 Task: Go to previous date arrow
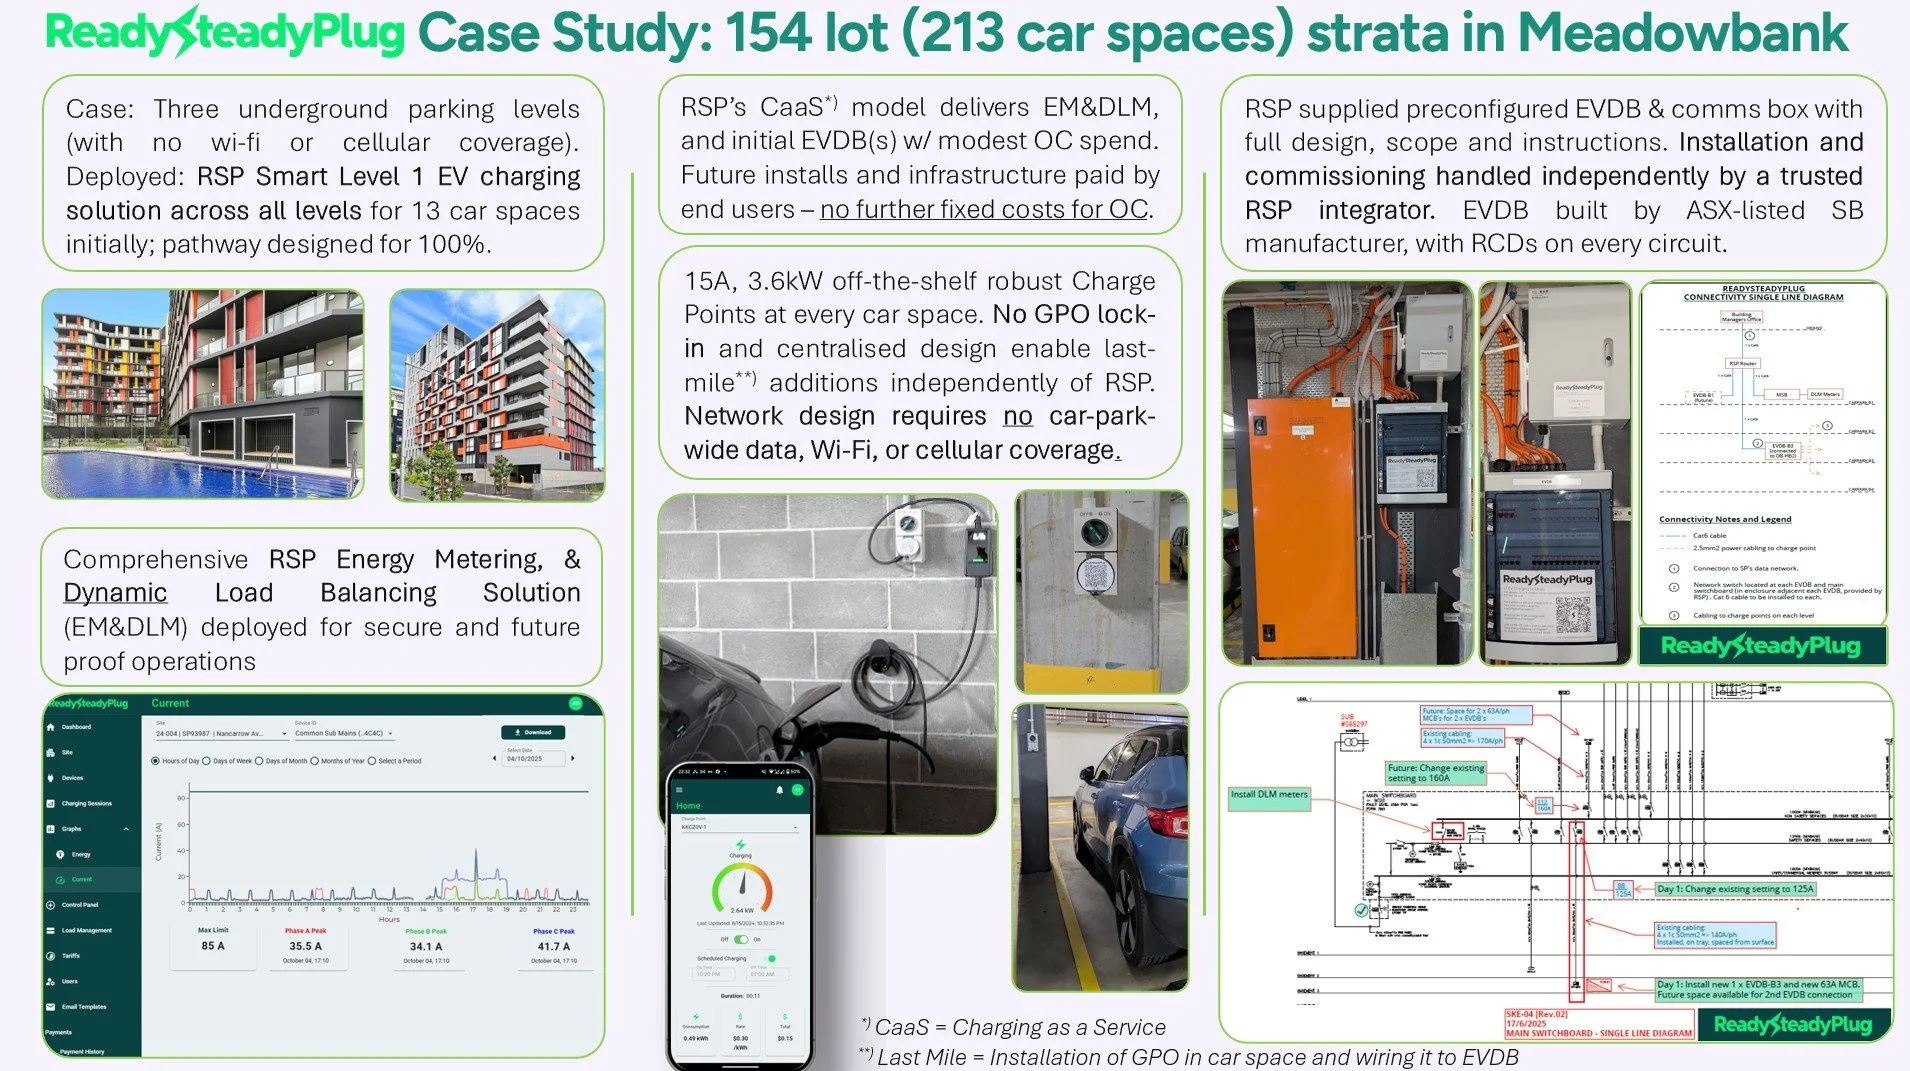(x=495, y=759)
